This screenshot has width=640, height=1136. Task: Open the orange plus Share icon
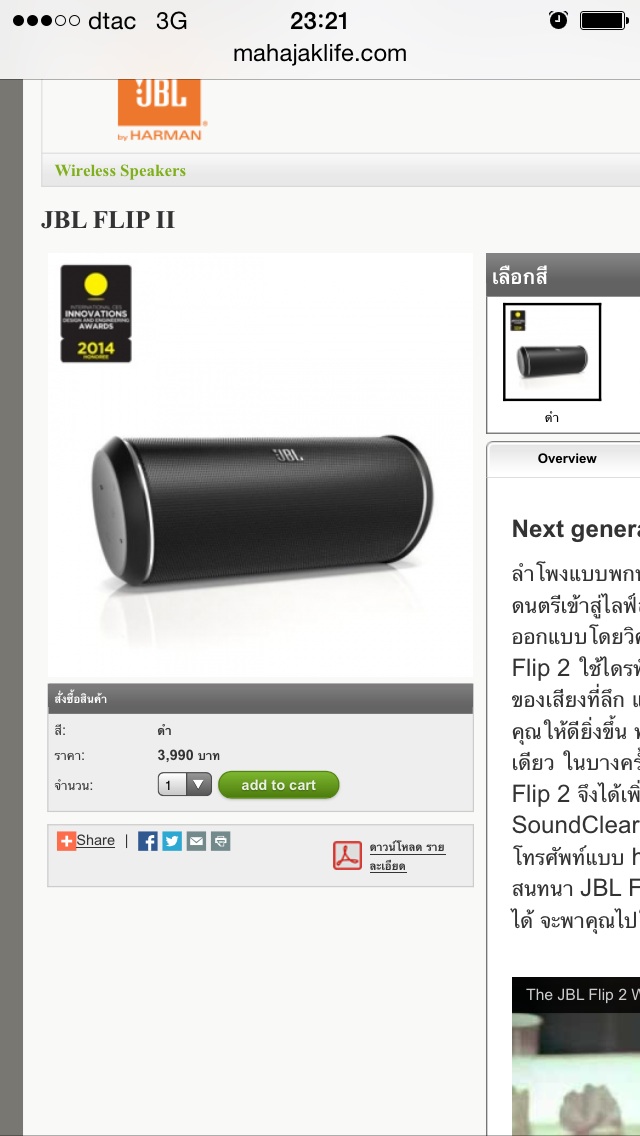66,841
